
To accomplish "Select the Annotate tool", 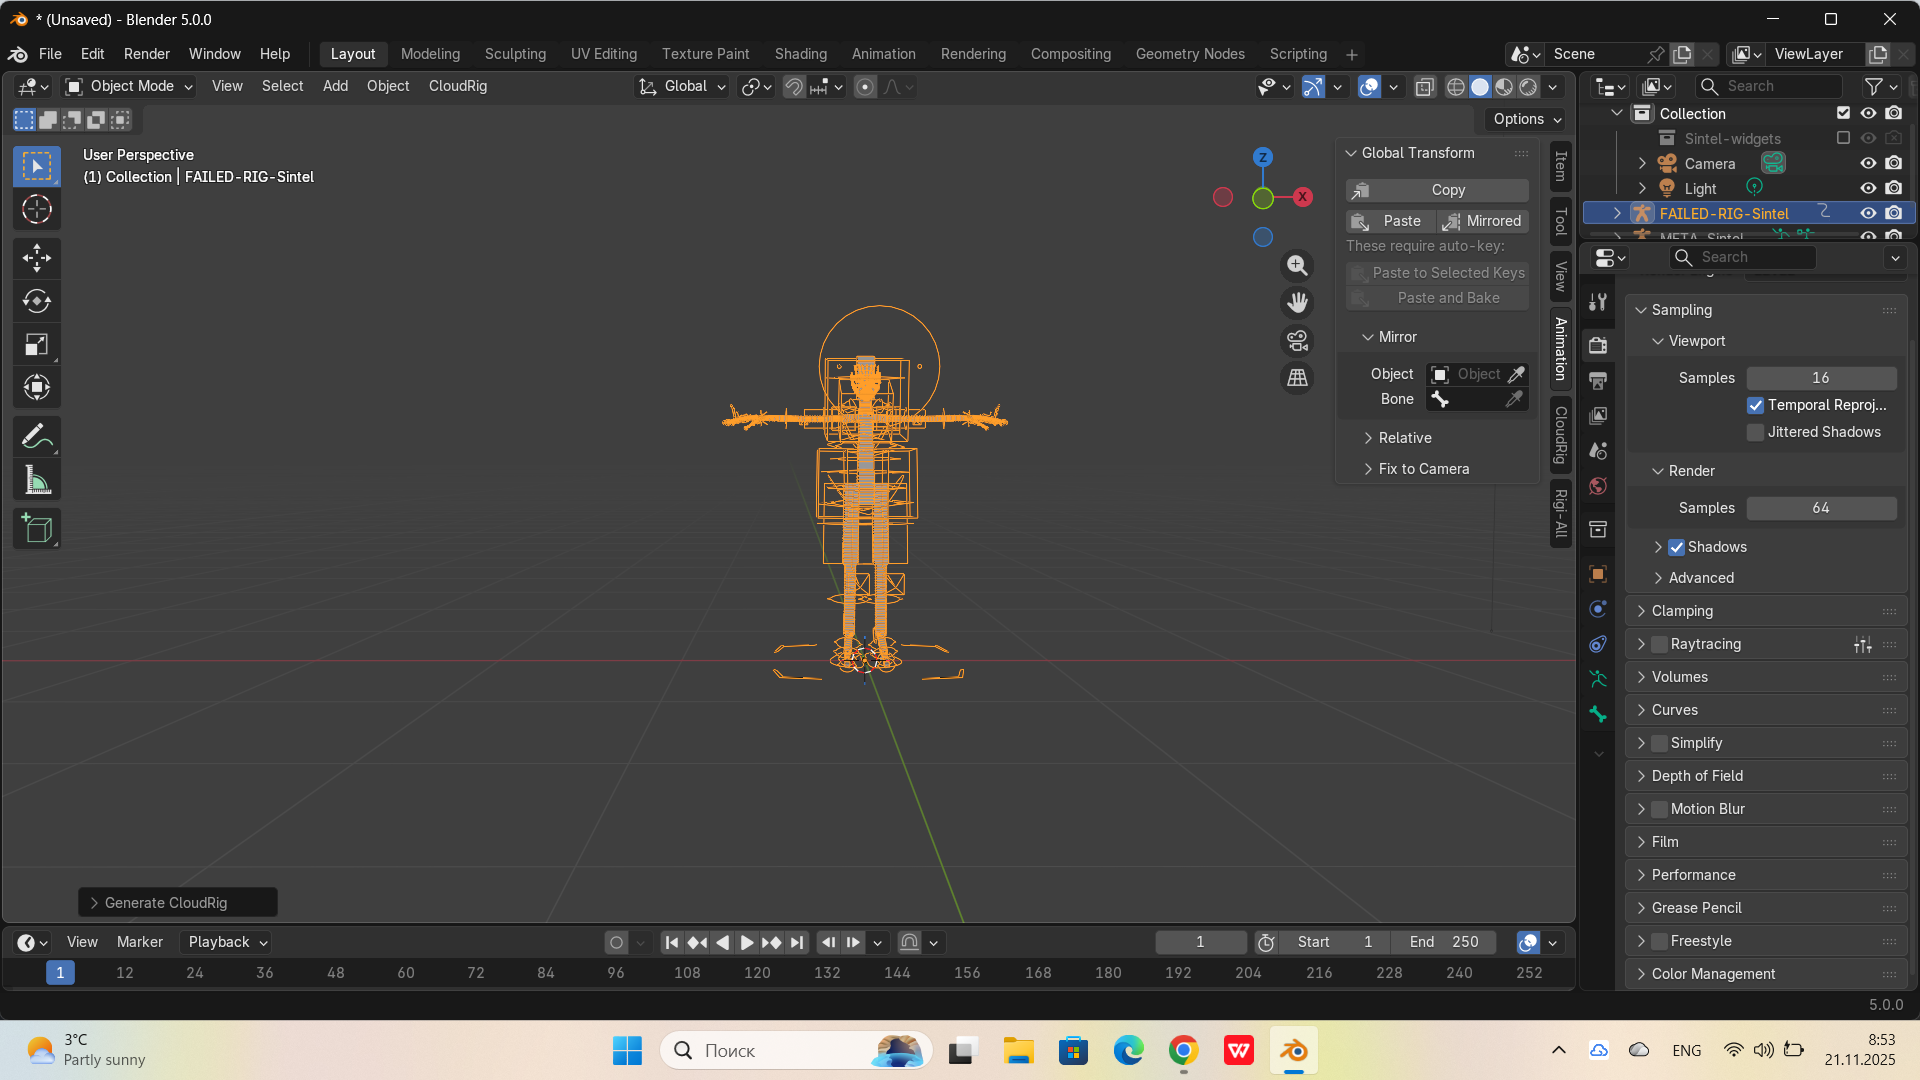I will point(37,437).
